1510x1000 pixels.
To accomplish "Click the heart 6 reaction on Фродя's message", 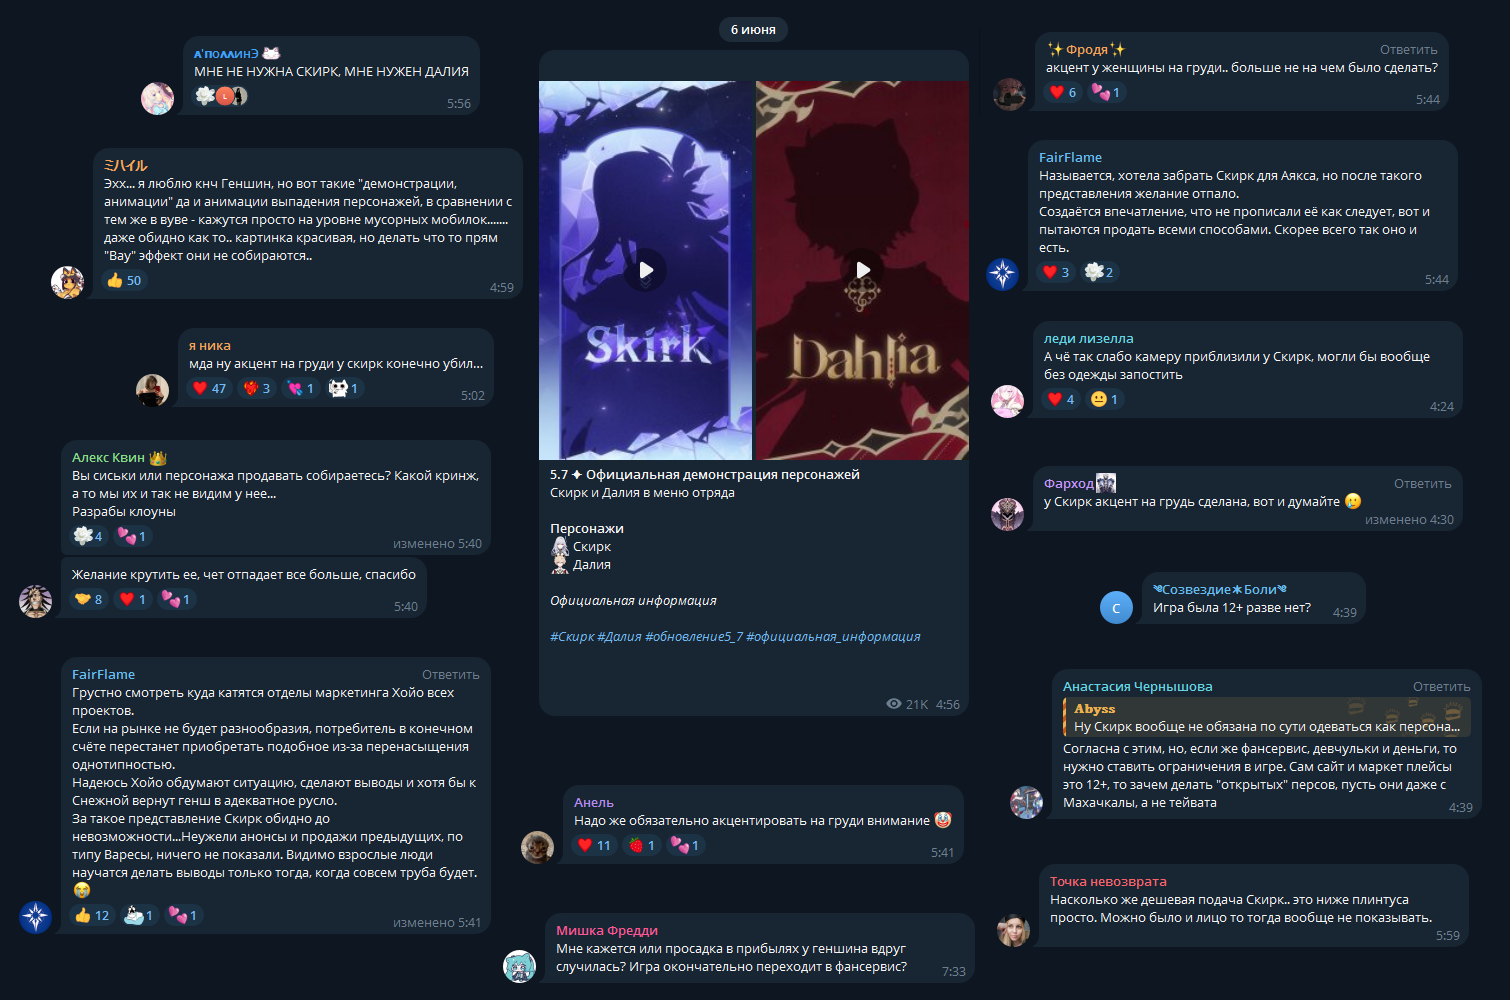I will click(x=1063, y=92).
